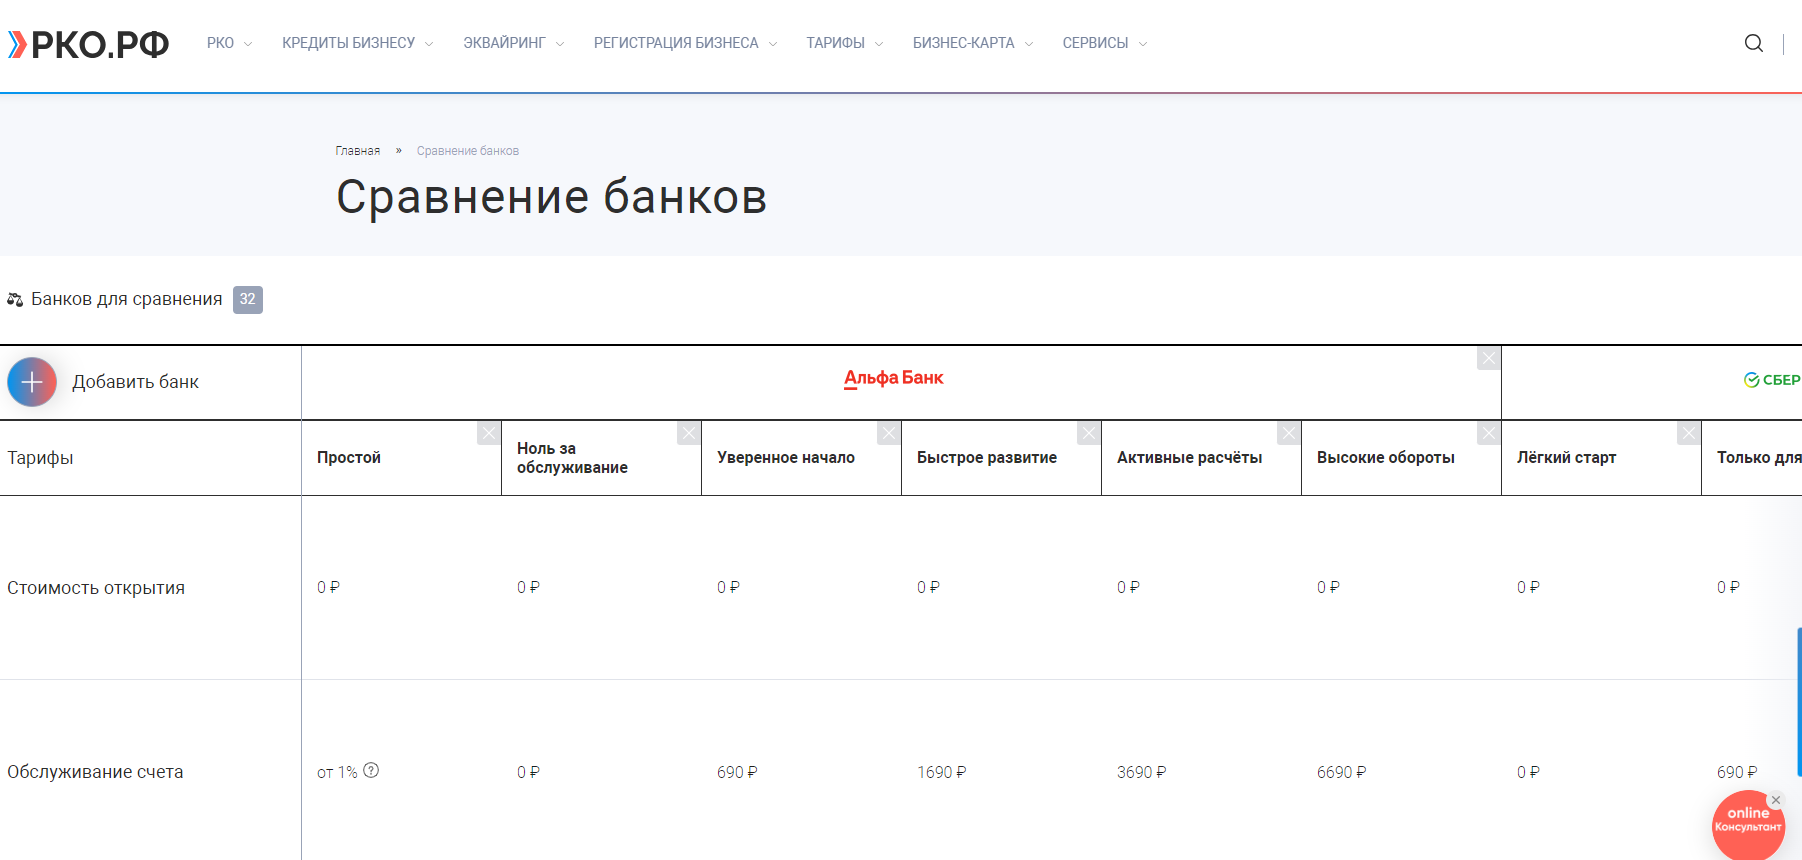Click the Добавить банк label
Image resolution: width=1802 pixels, height=860 pixels.
135,382
